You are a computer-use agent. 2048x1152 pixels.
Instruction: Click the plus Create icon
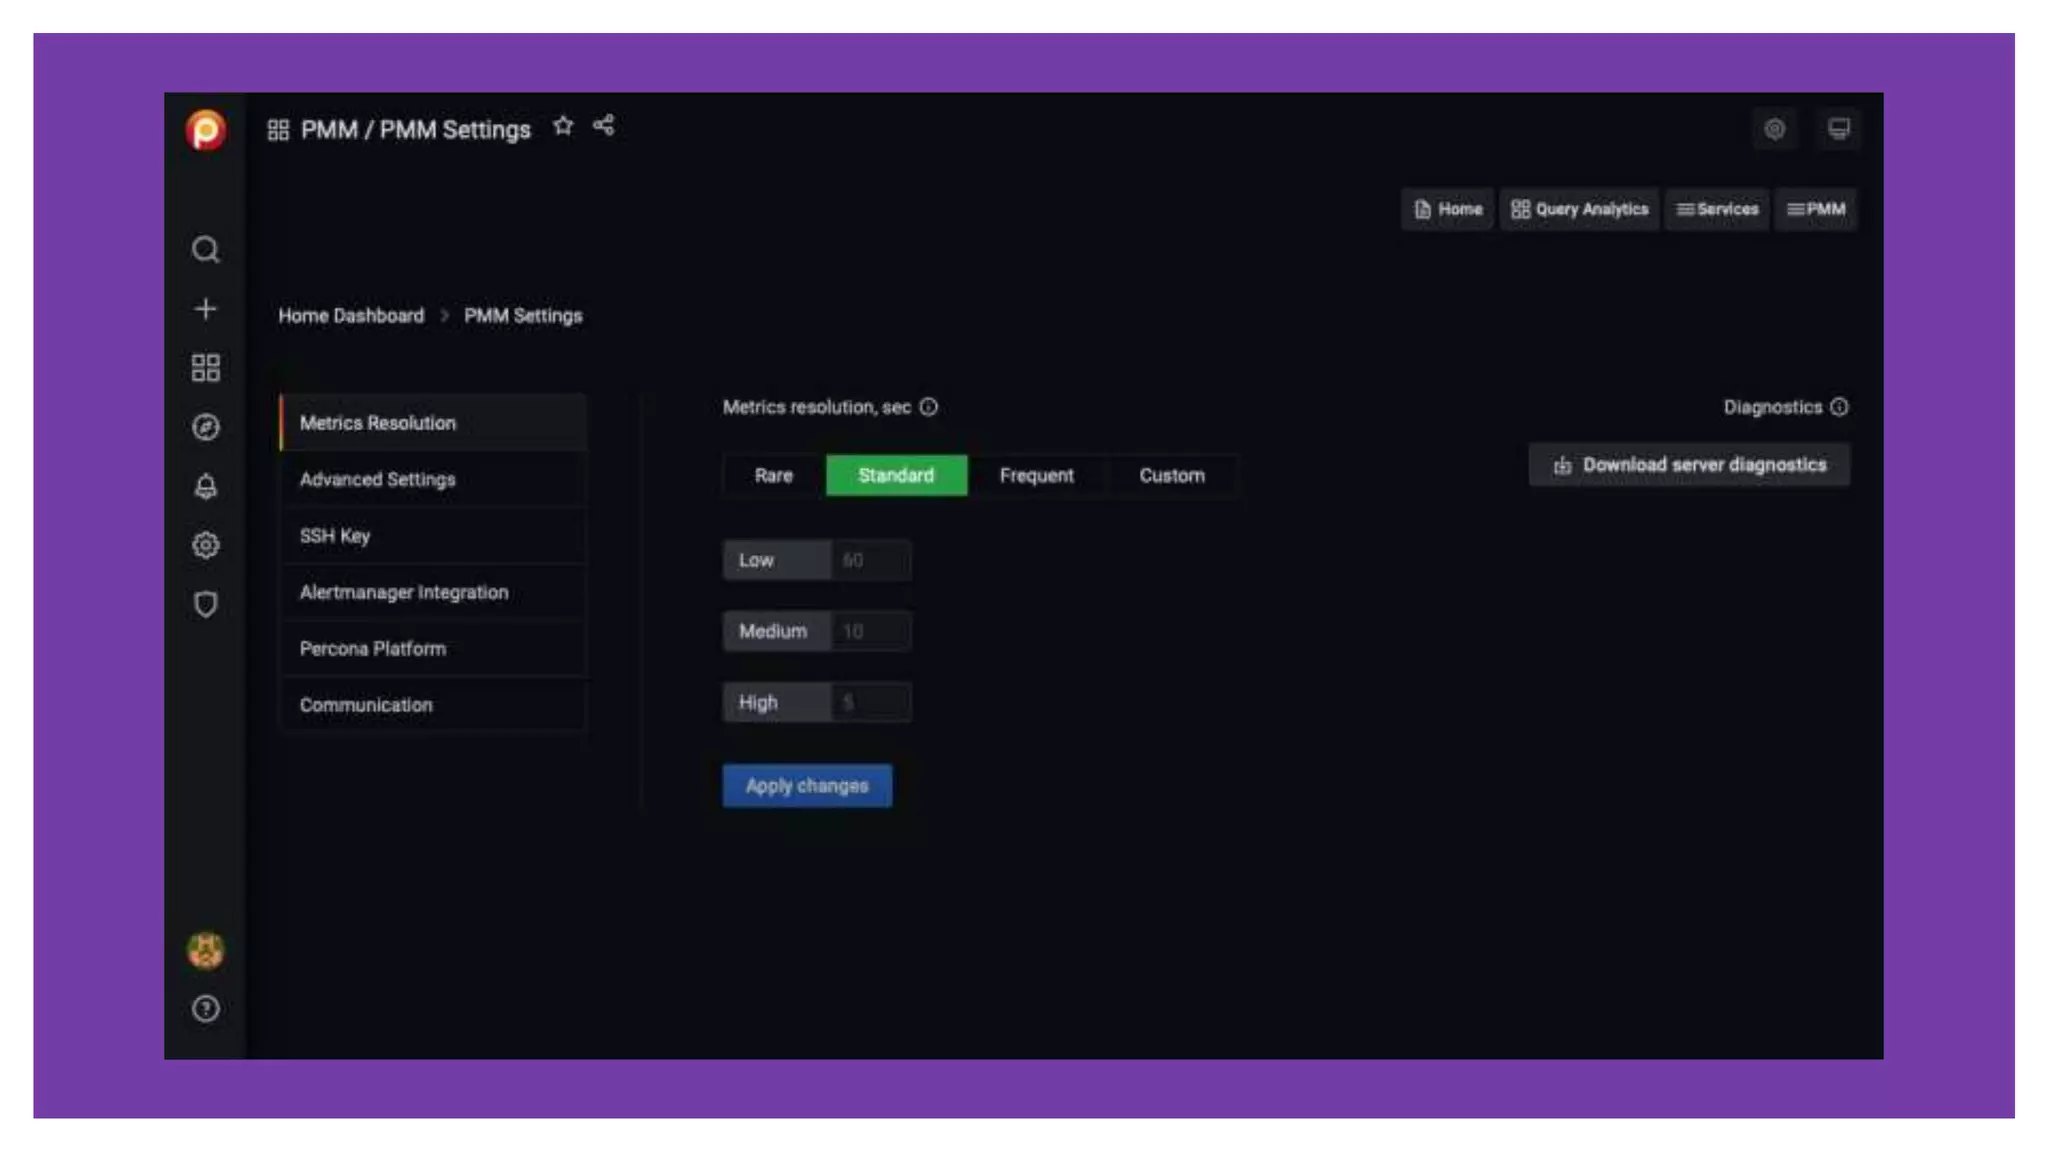pos(206,309)
